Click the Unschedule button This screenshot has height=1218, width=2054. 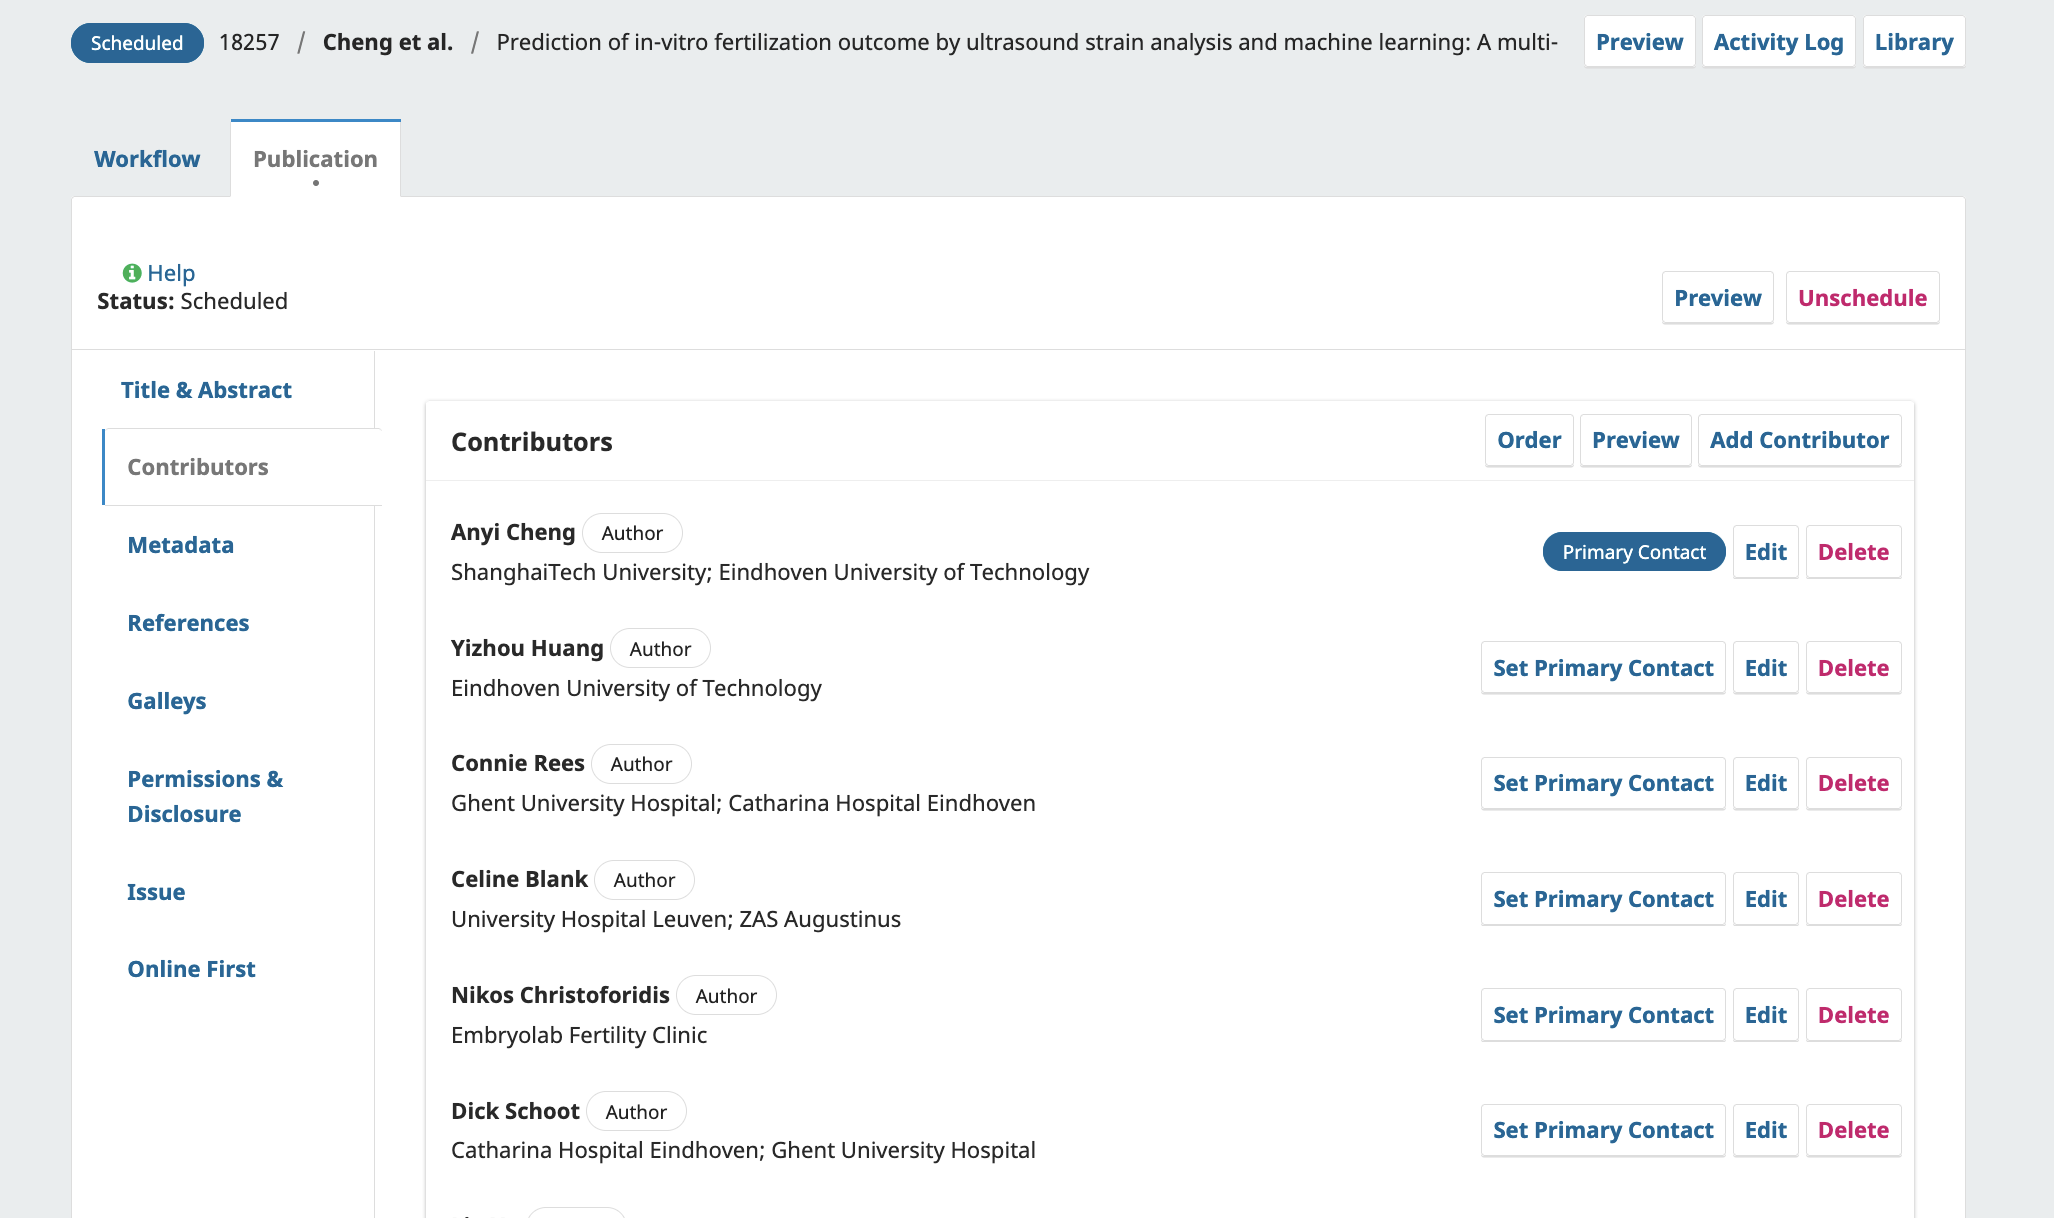[1862, 298]
